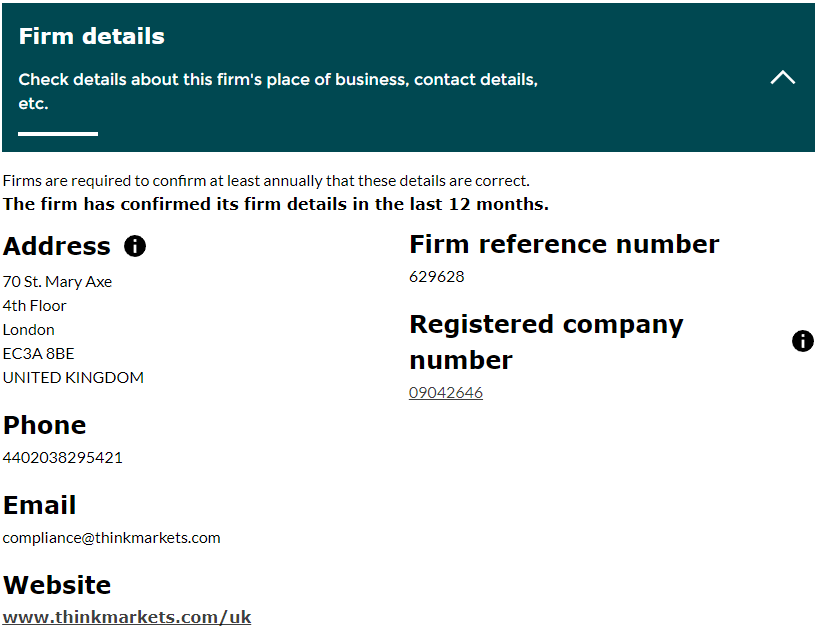Click the UNITED KINGDOM country line

(x=73, y=378)
